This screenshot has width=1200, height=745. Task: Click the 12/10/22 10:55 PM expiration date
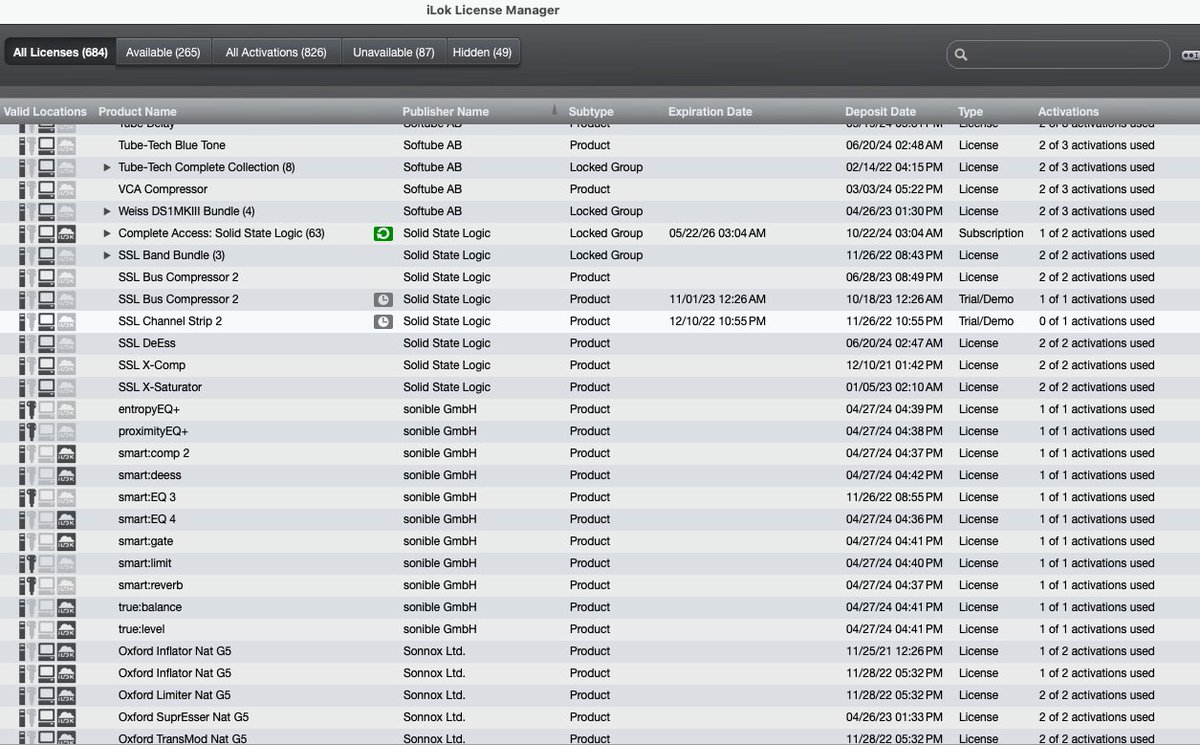tap(717, 321)
